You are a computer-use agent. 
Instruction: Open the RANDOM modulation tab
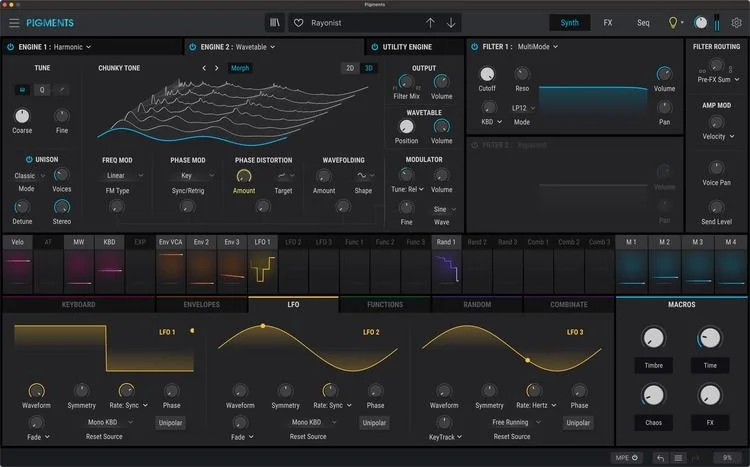click(477, 304)
